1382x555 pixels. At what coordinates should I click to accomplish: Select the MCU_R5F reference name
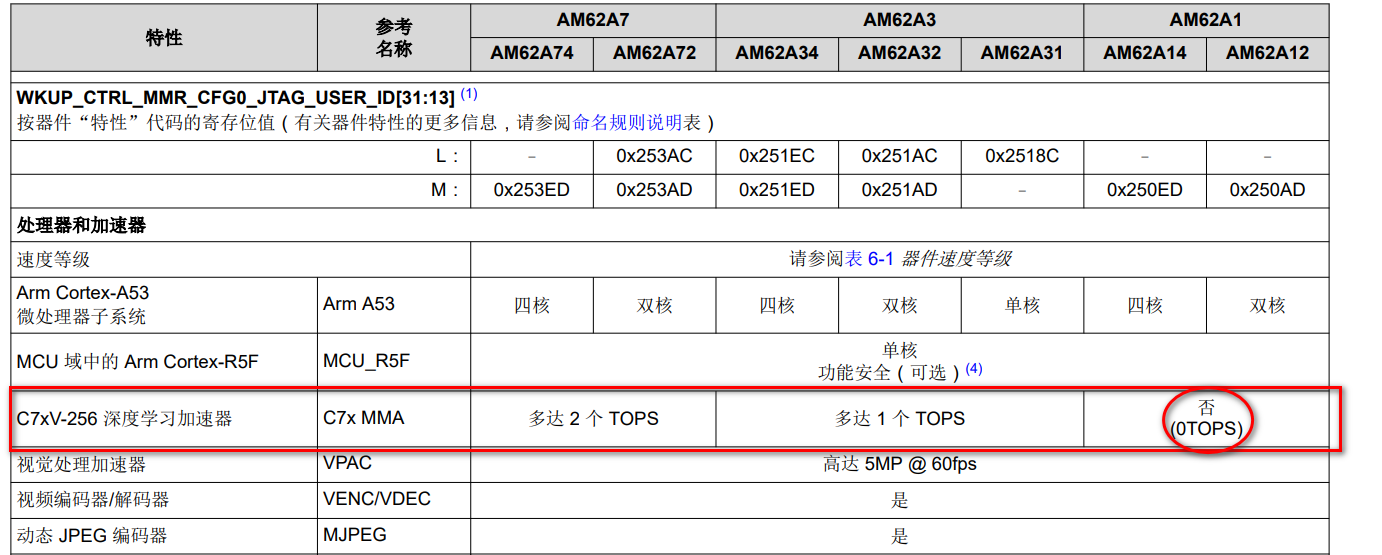(x=366, y=361)
